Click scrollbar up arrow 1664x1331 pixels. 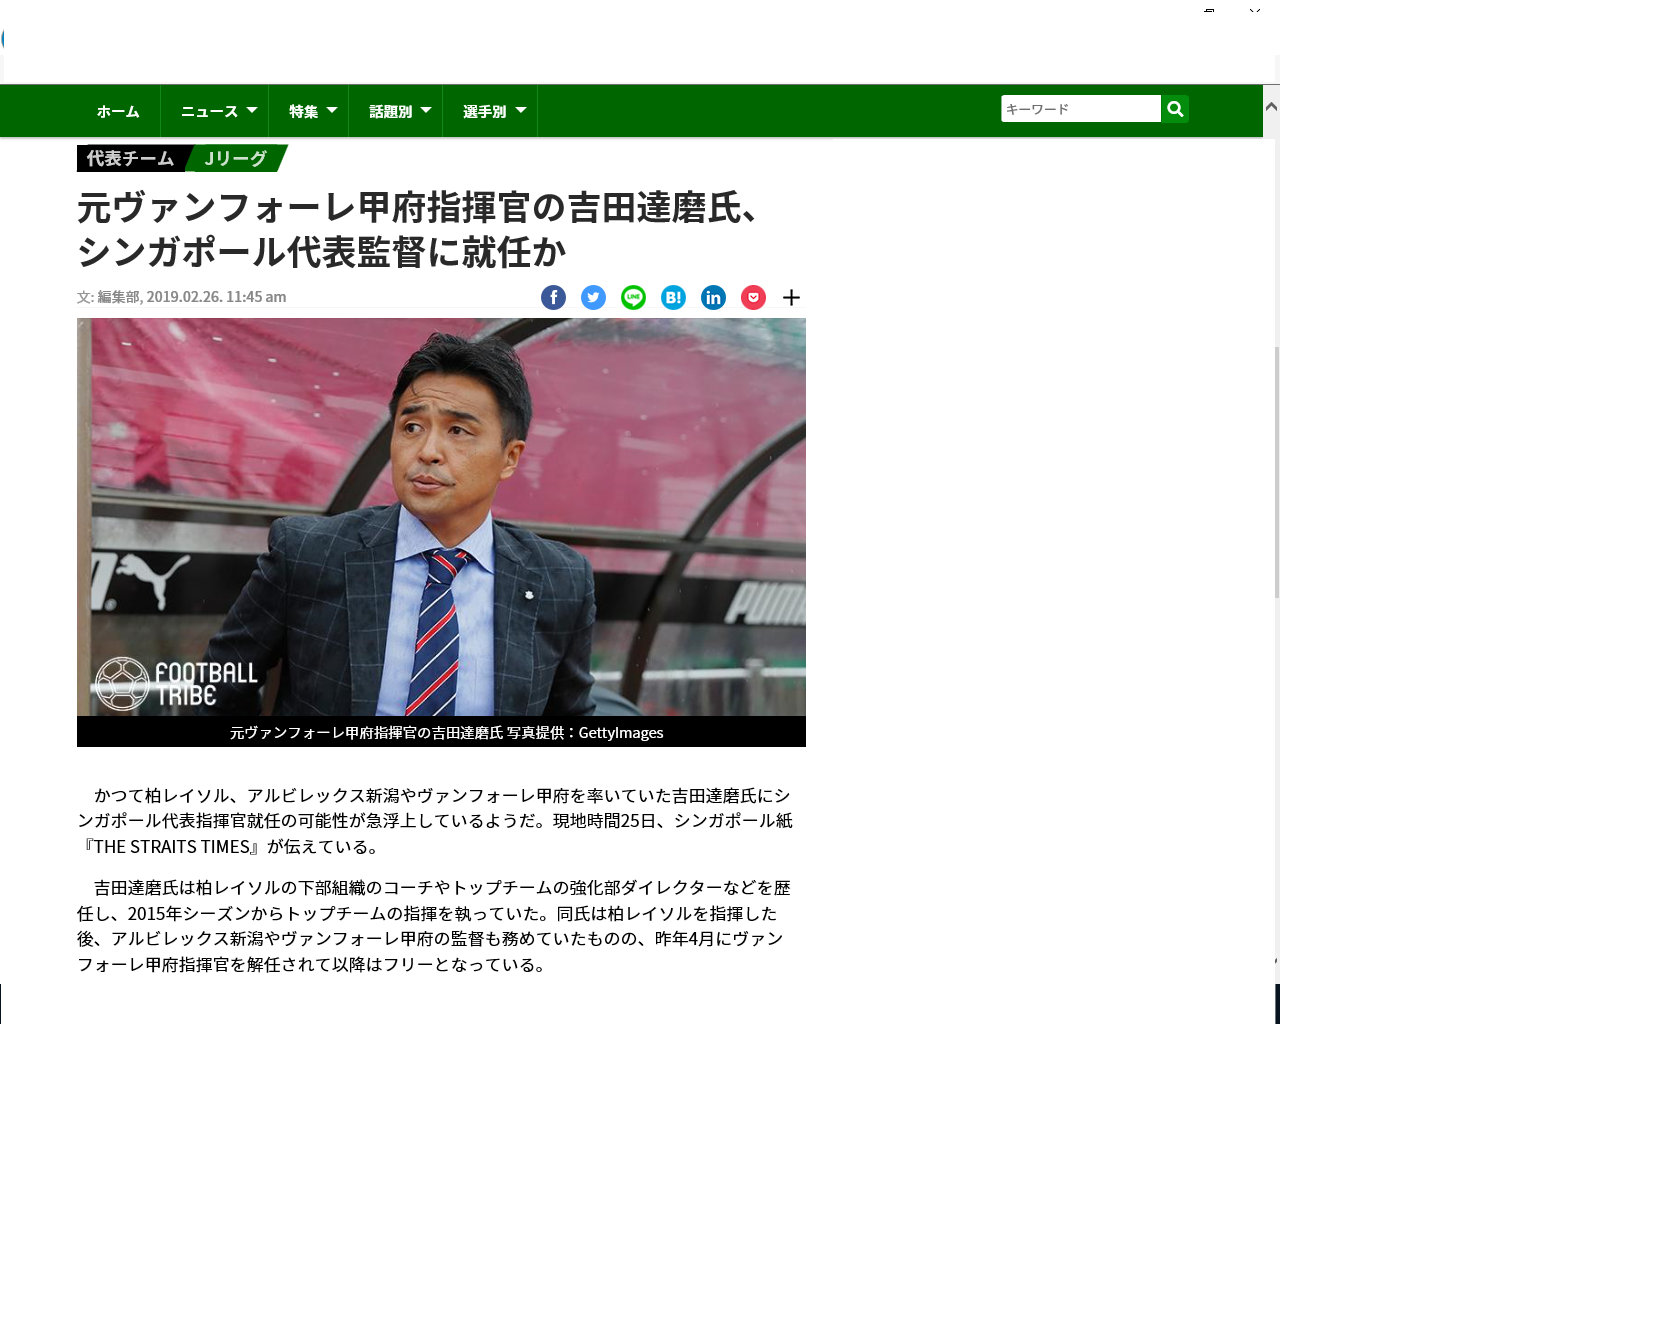(1271, 106)
